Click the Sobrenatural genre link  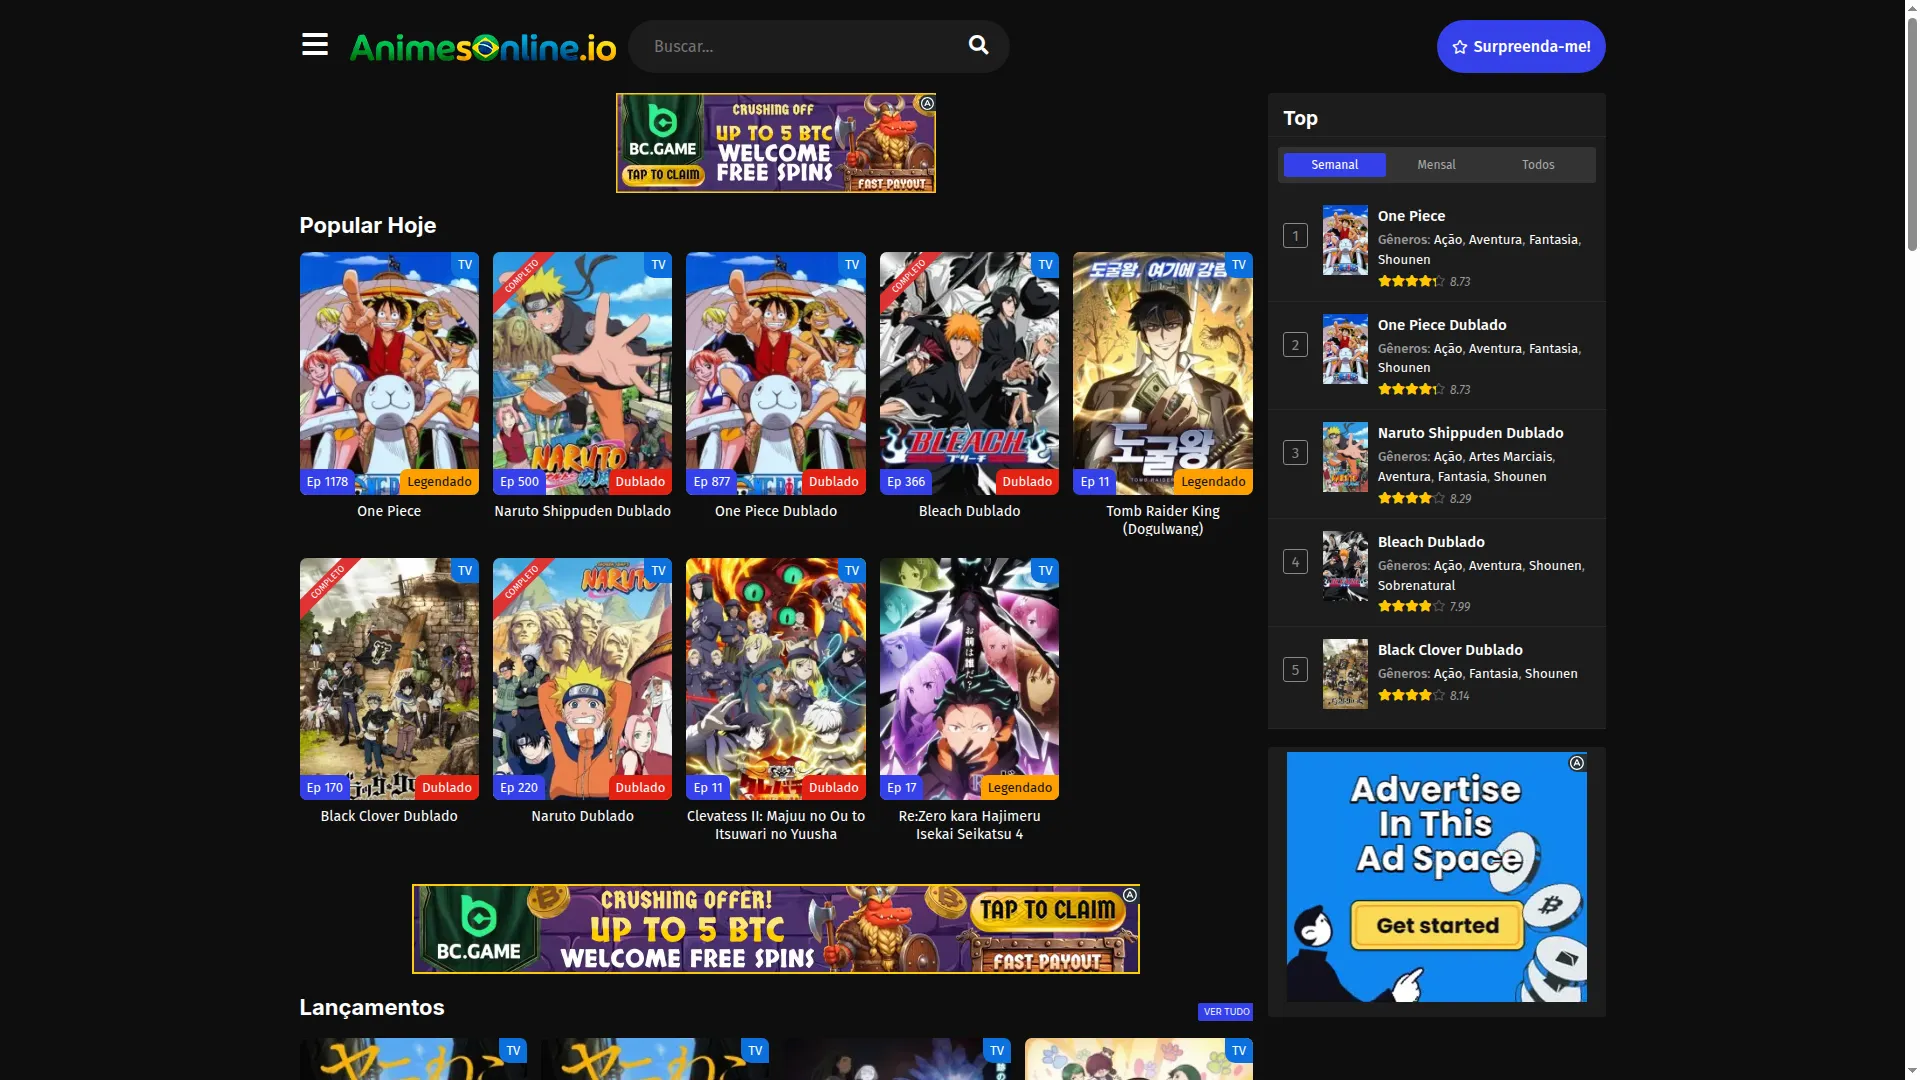tap(1416, 586)
